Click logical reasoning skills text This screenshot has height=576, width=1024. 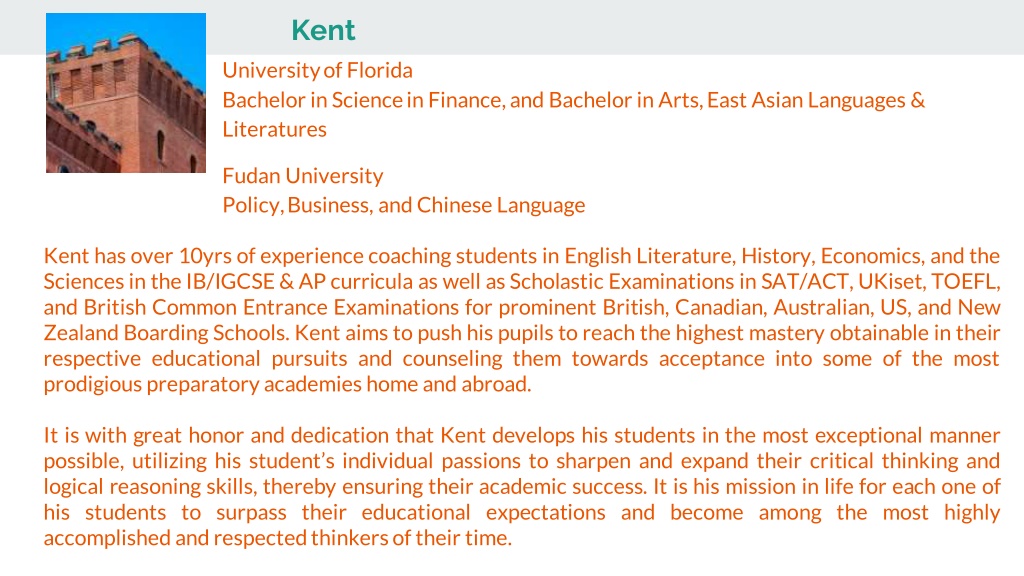coord(148,487)
